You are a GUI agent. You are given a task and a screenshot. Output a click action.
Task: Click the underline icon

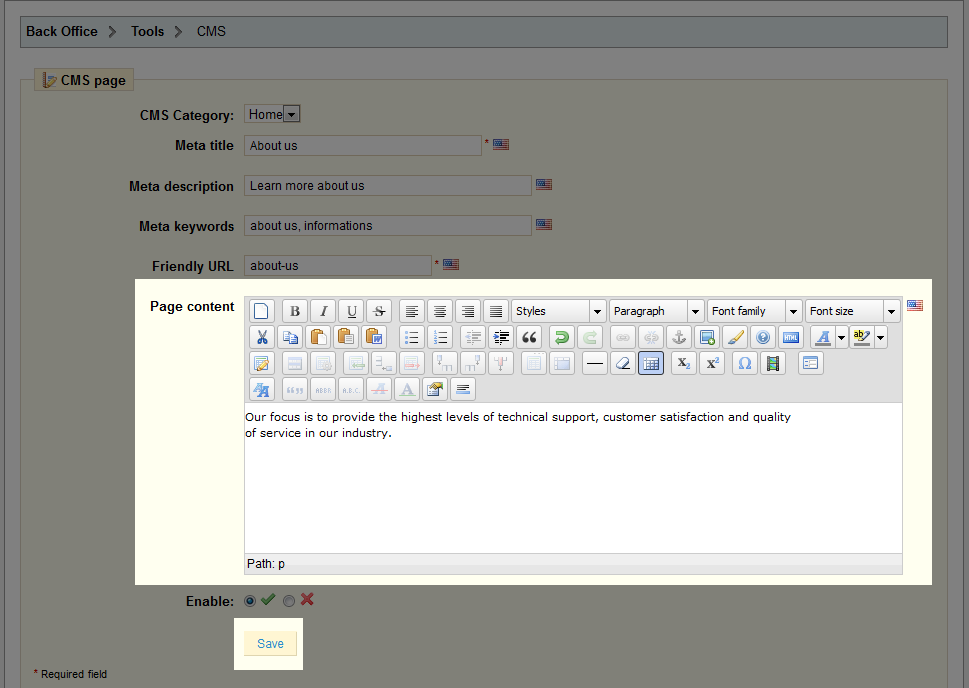tap(350, 311)
